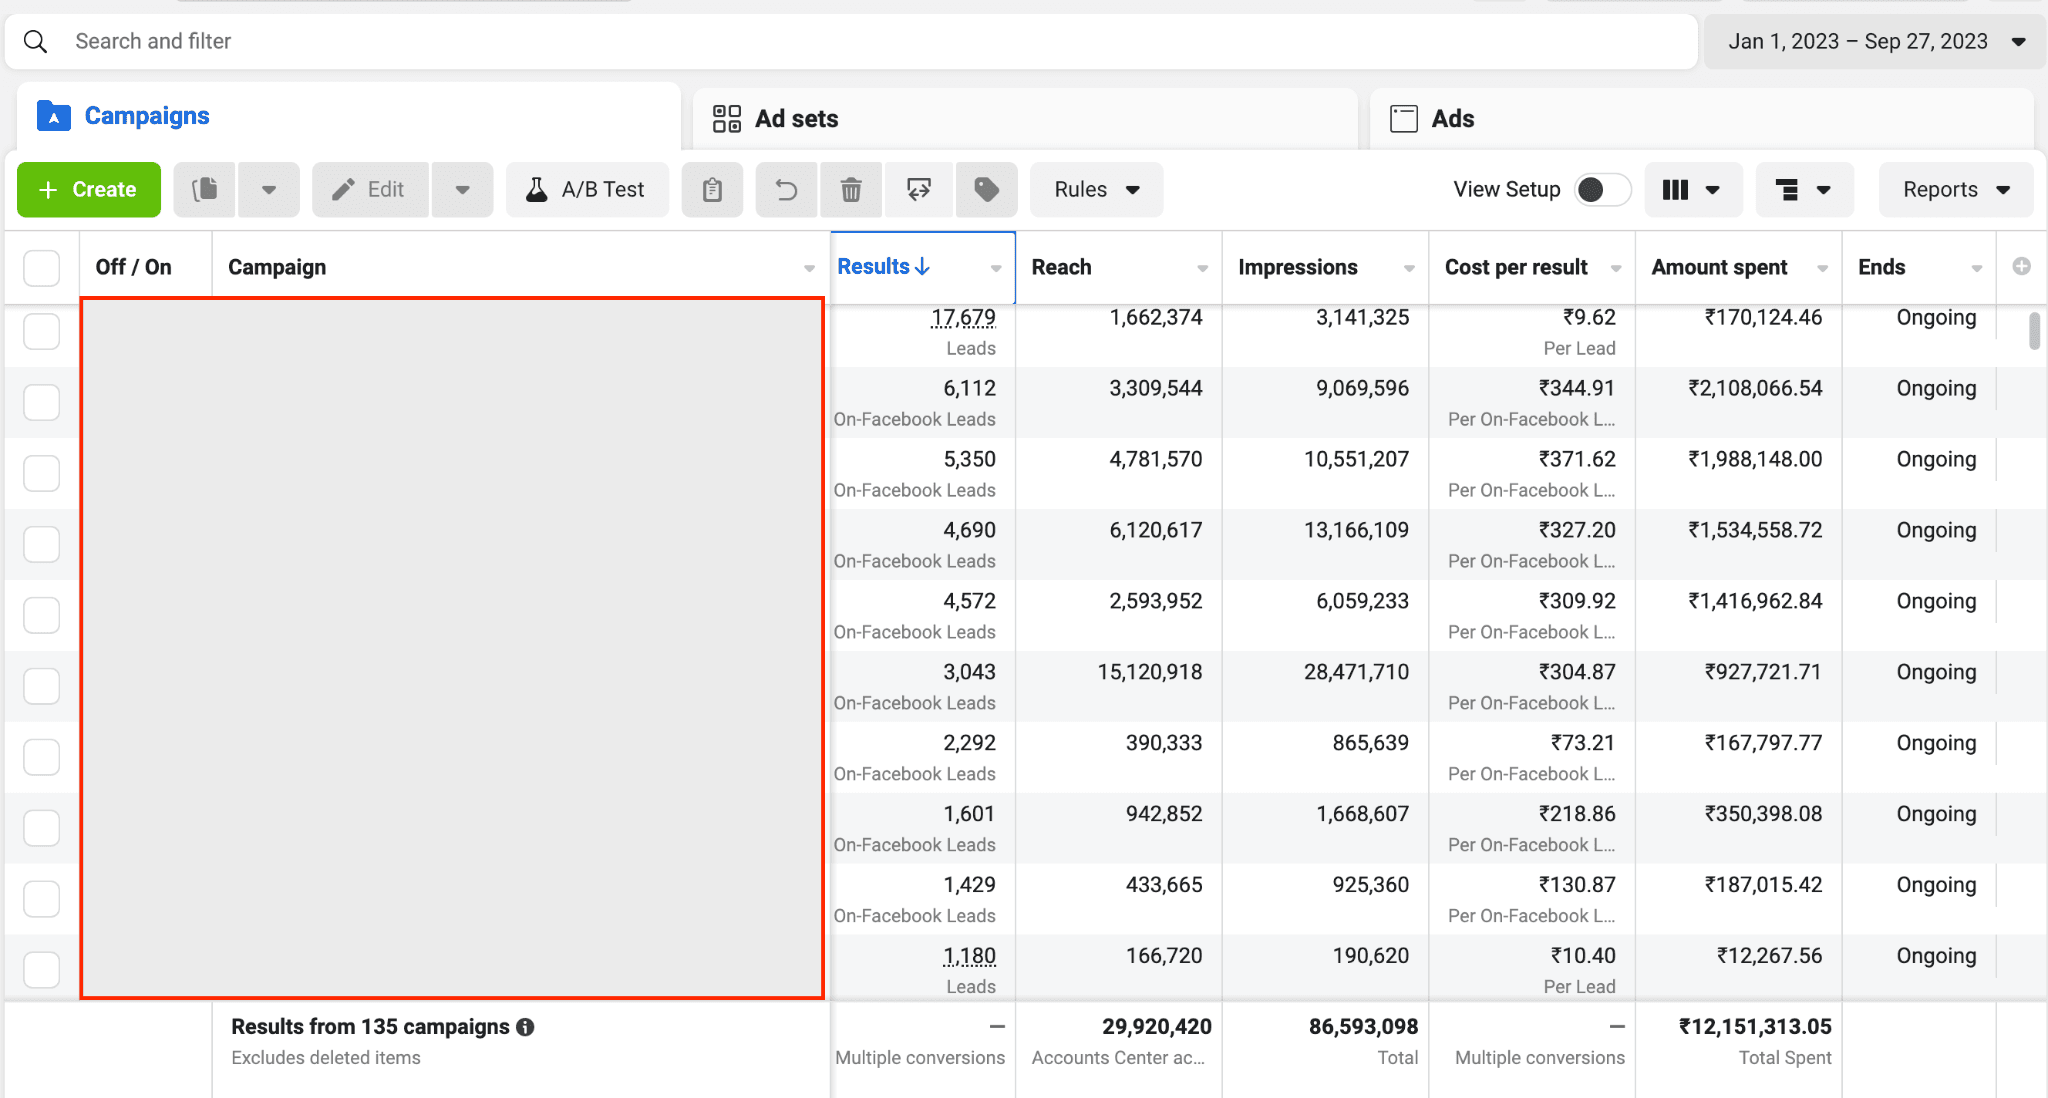The height and width of the screenshot is (1098, 2048).
Task: Check the row with 6,112 results
Action: [41, 402]
